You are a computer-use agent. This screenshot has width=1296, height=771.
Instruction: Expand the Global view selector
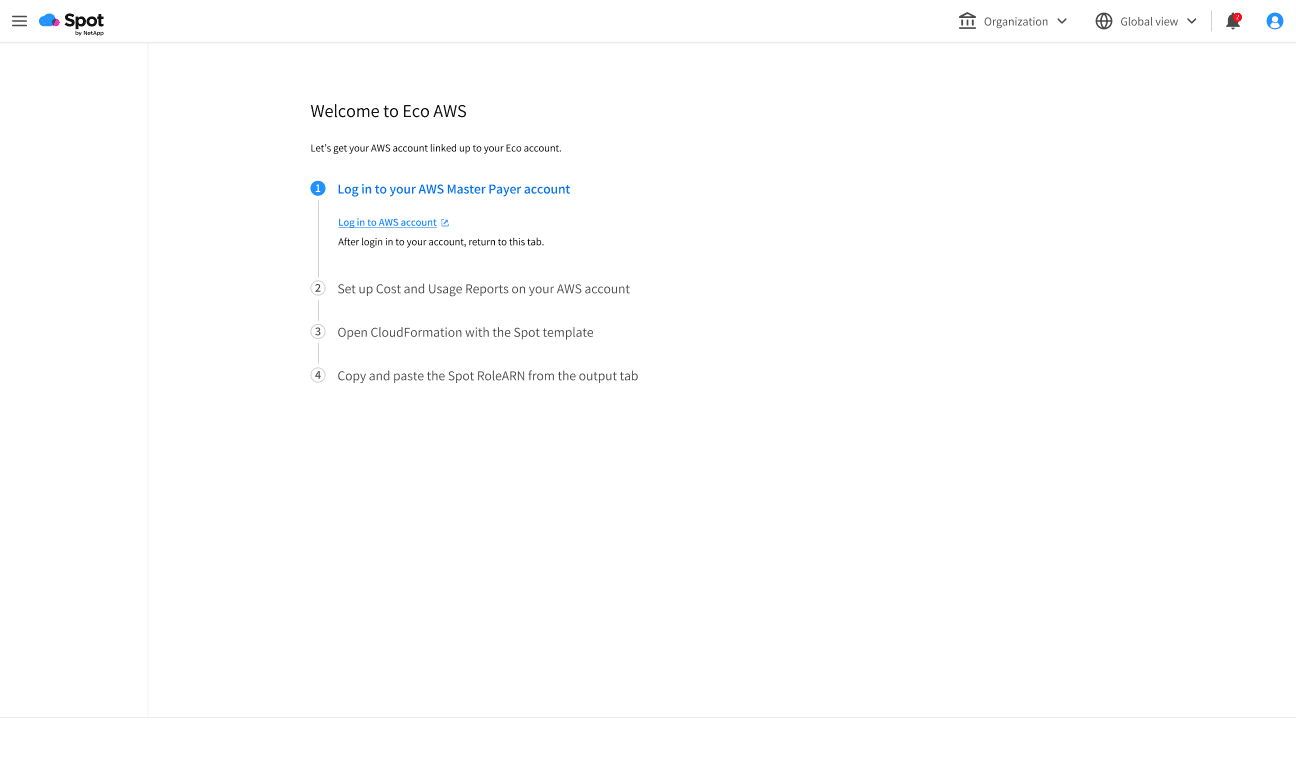point(1146,21)
